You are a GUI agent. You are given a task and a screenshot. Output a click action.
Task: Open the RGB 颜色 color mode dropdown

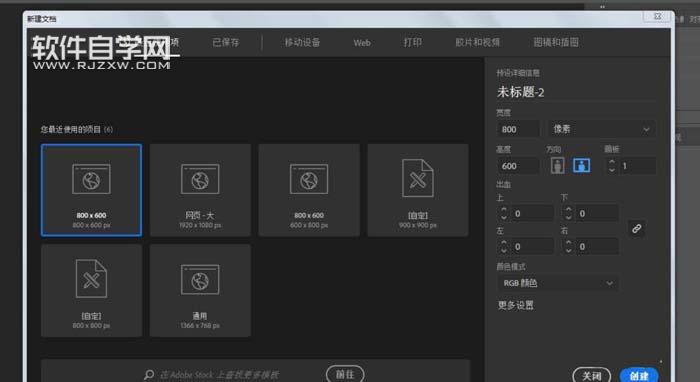point(558,283)
